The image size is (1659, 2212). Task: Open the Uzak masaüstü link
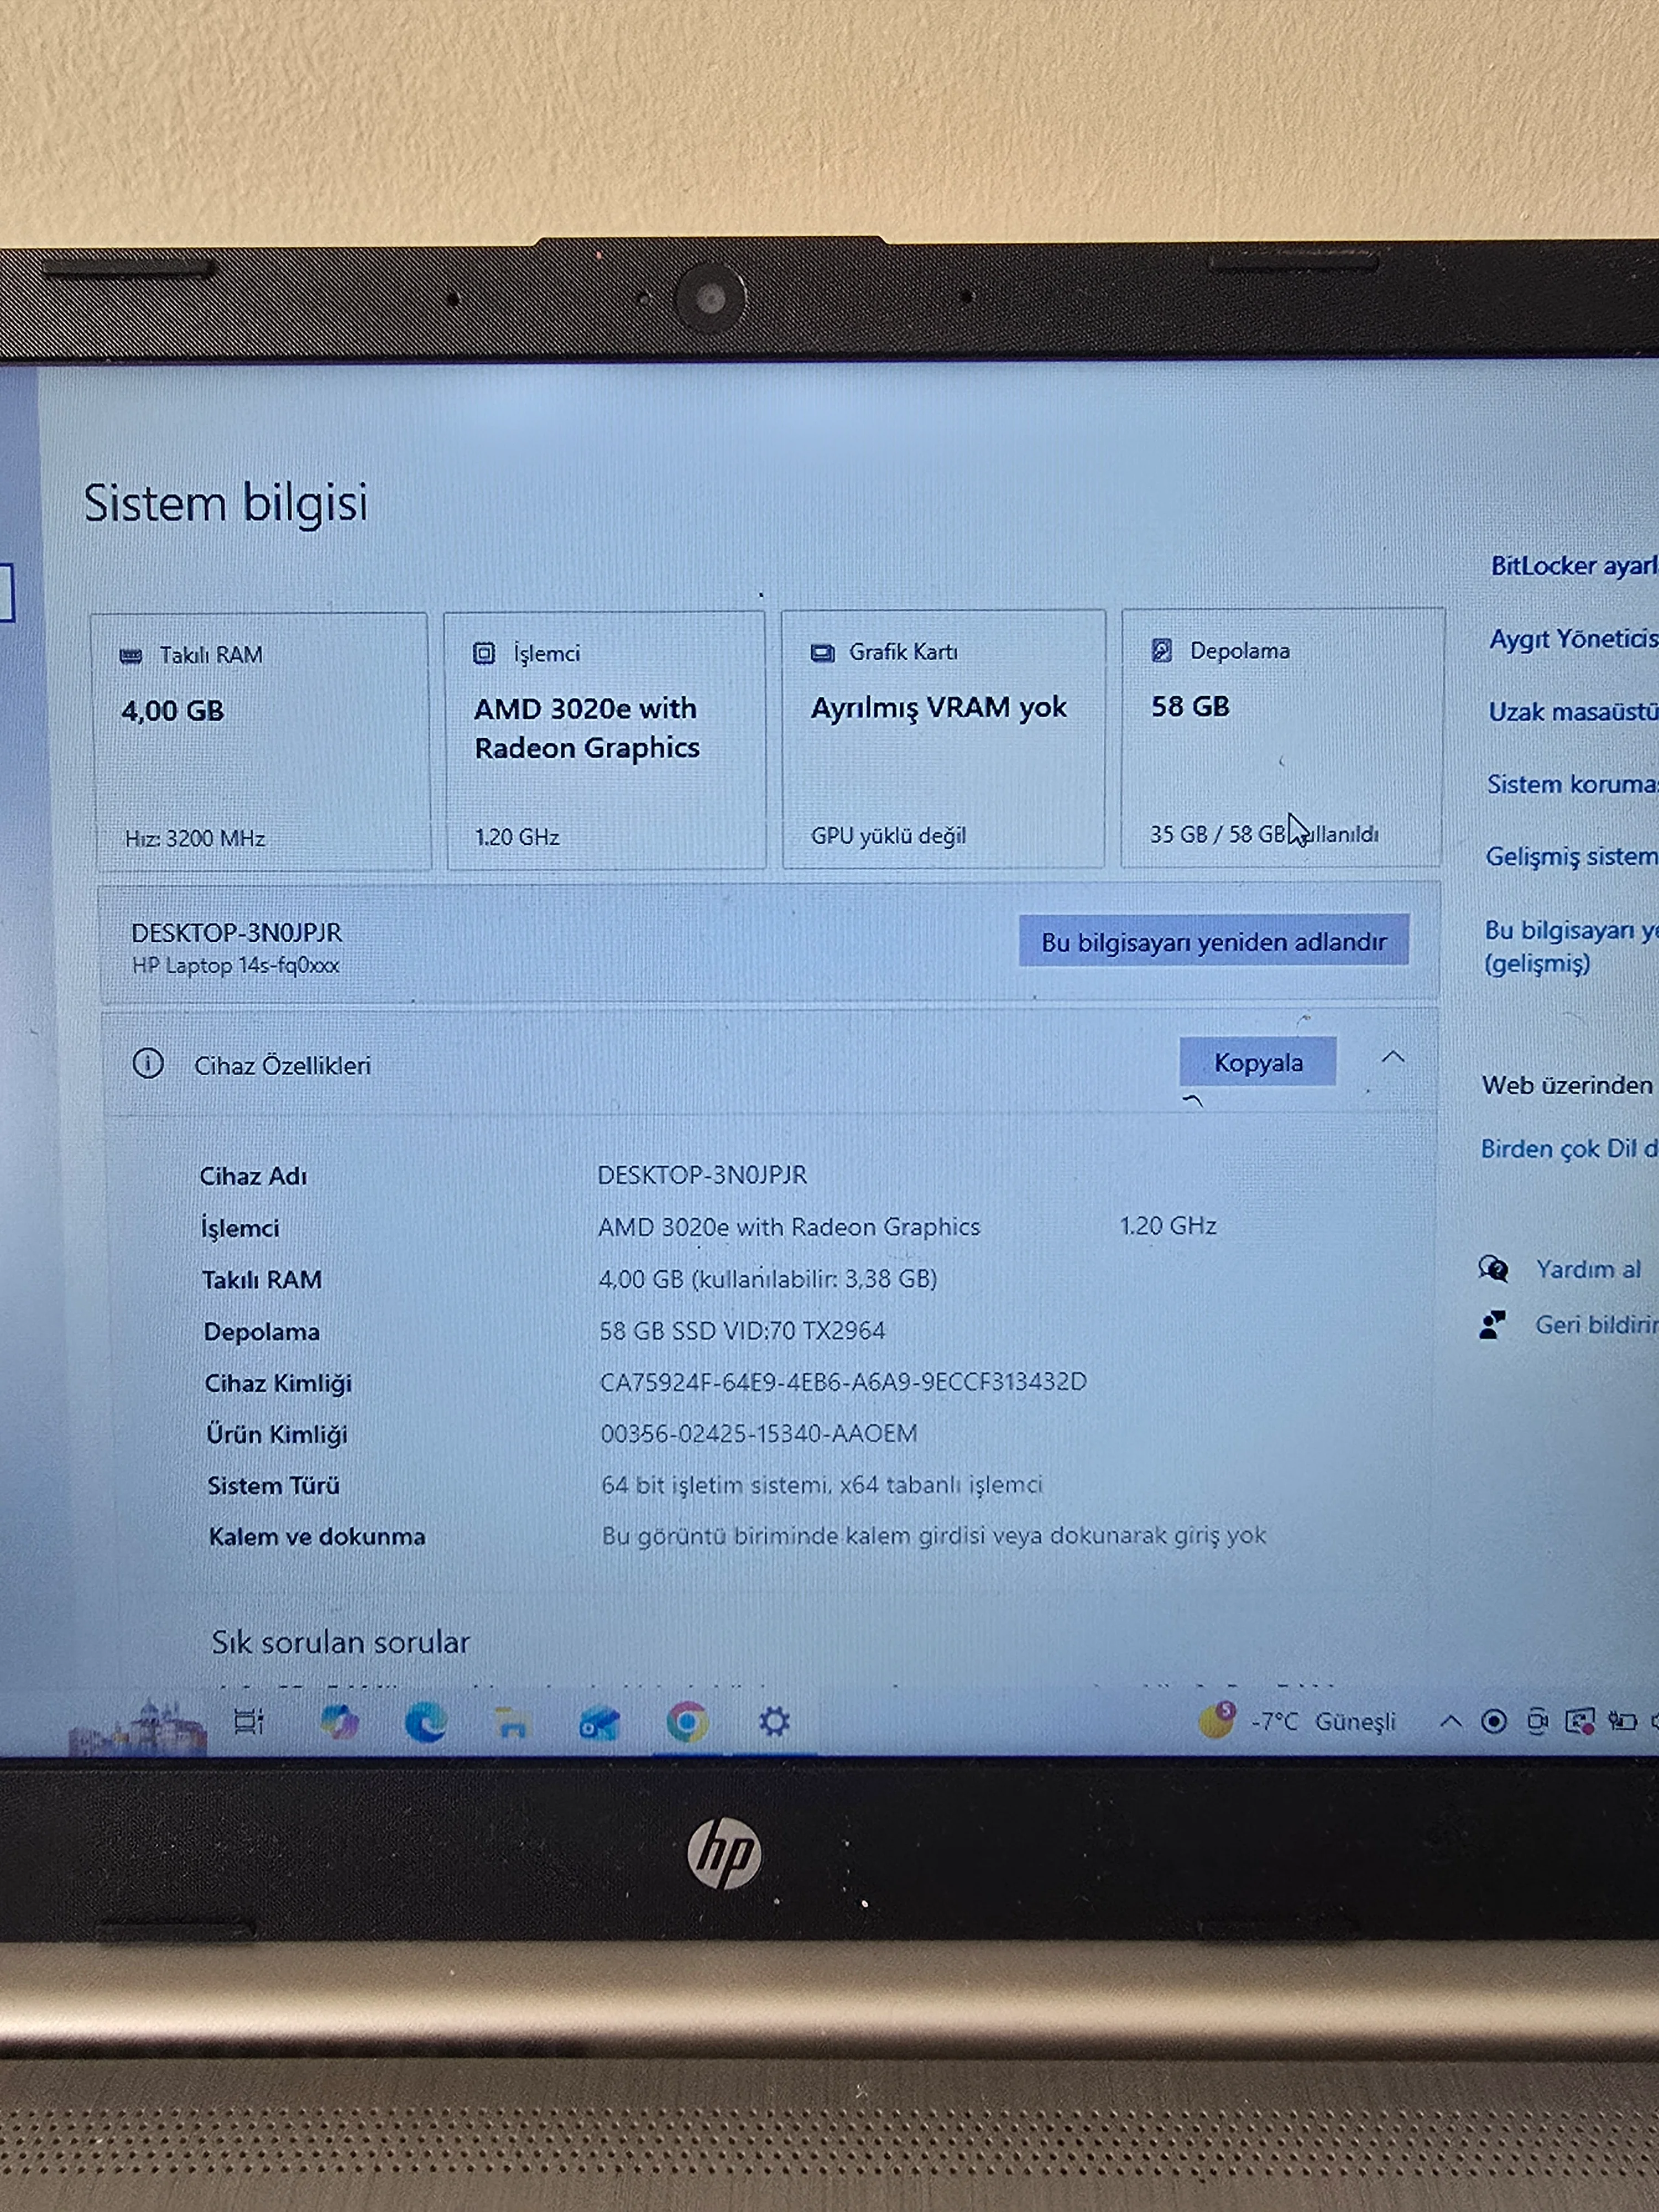pyautogui.click(x=1572, y=711)
